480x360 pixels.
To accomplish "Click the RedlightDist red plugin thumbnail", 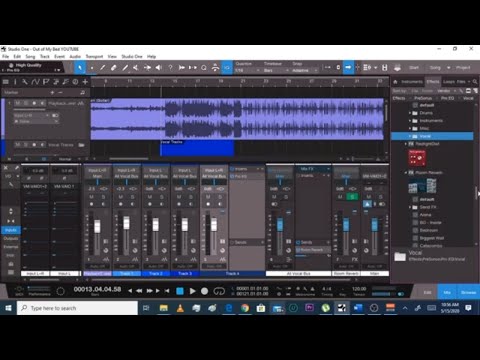I will (417, 158).
